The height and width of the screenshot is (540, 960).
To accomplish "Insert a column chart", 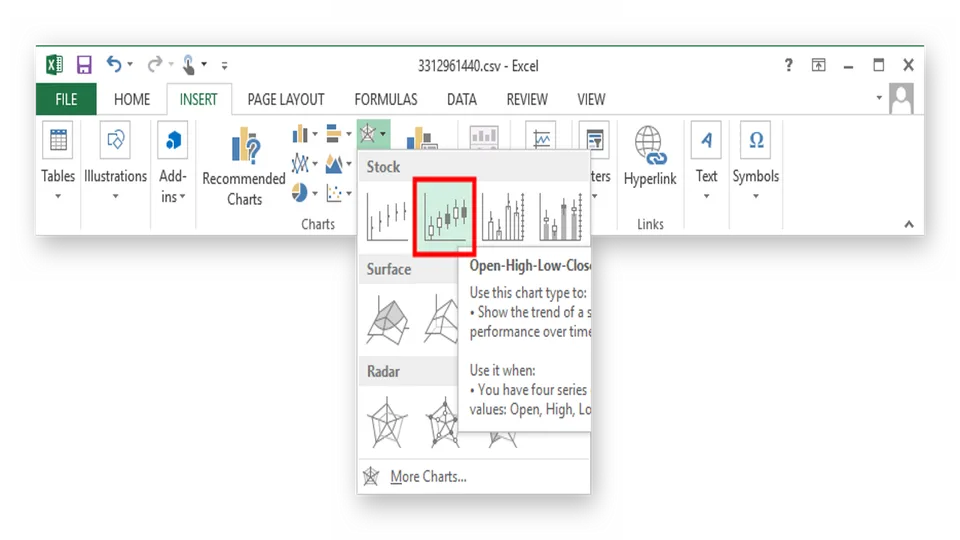I will pyautogui.click(x=300, y=133).
